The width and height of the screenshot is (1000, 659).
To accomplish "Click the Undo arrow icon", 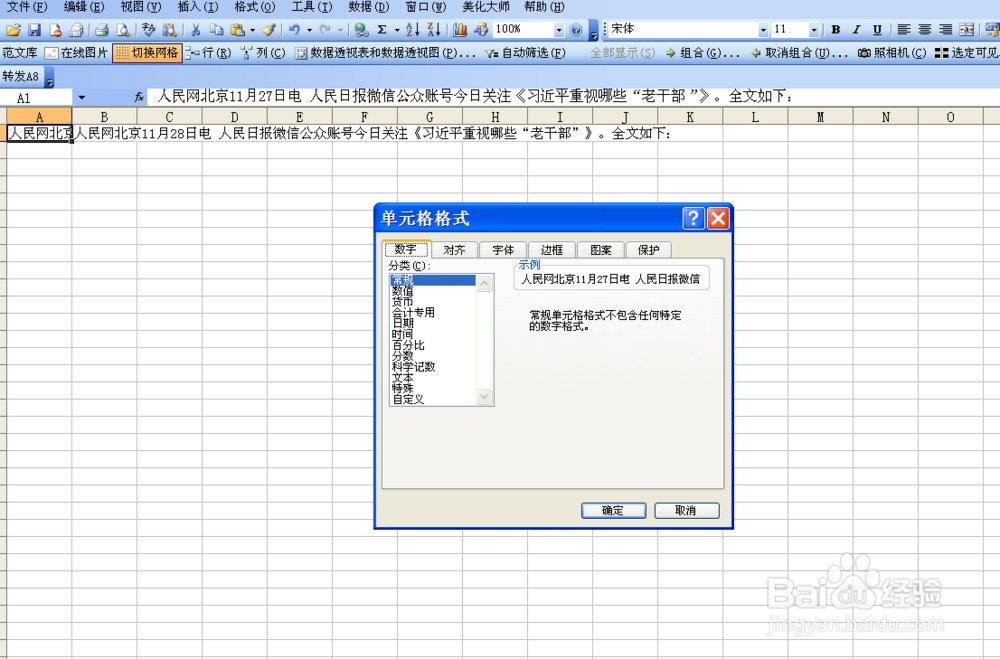I will [296, 31].
